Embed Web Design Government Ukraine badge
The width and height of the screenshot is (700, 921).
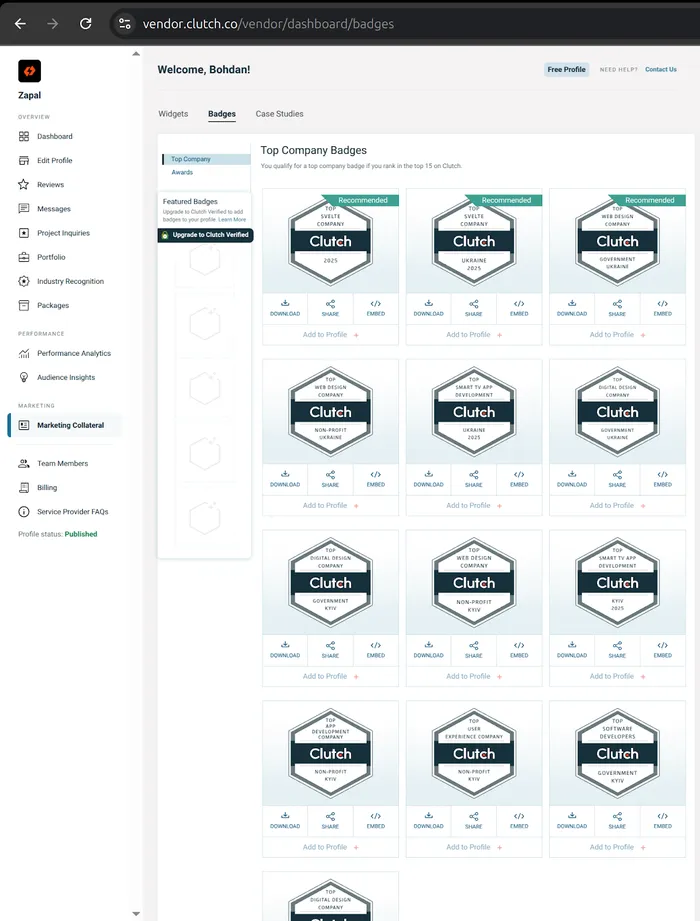(x=662, y=308)
